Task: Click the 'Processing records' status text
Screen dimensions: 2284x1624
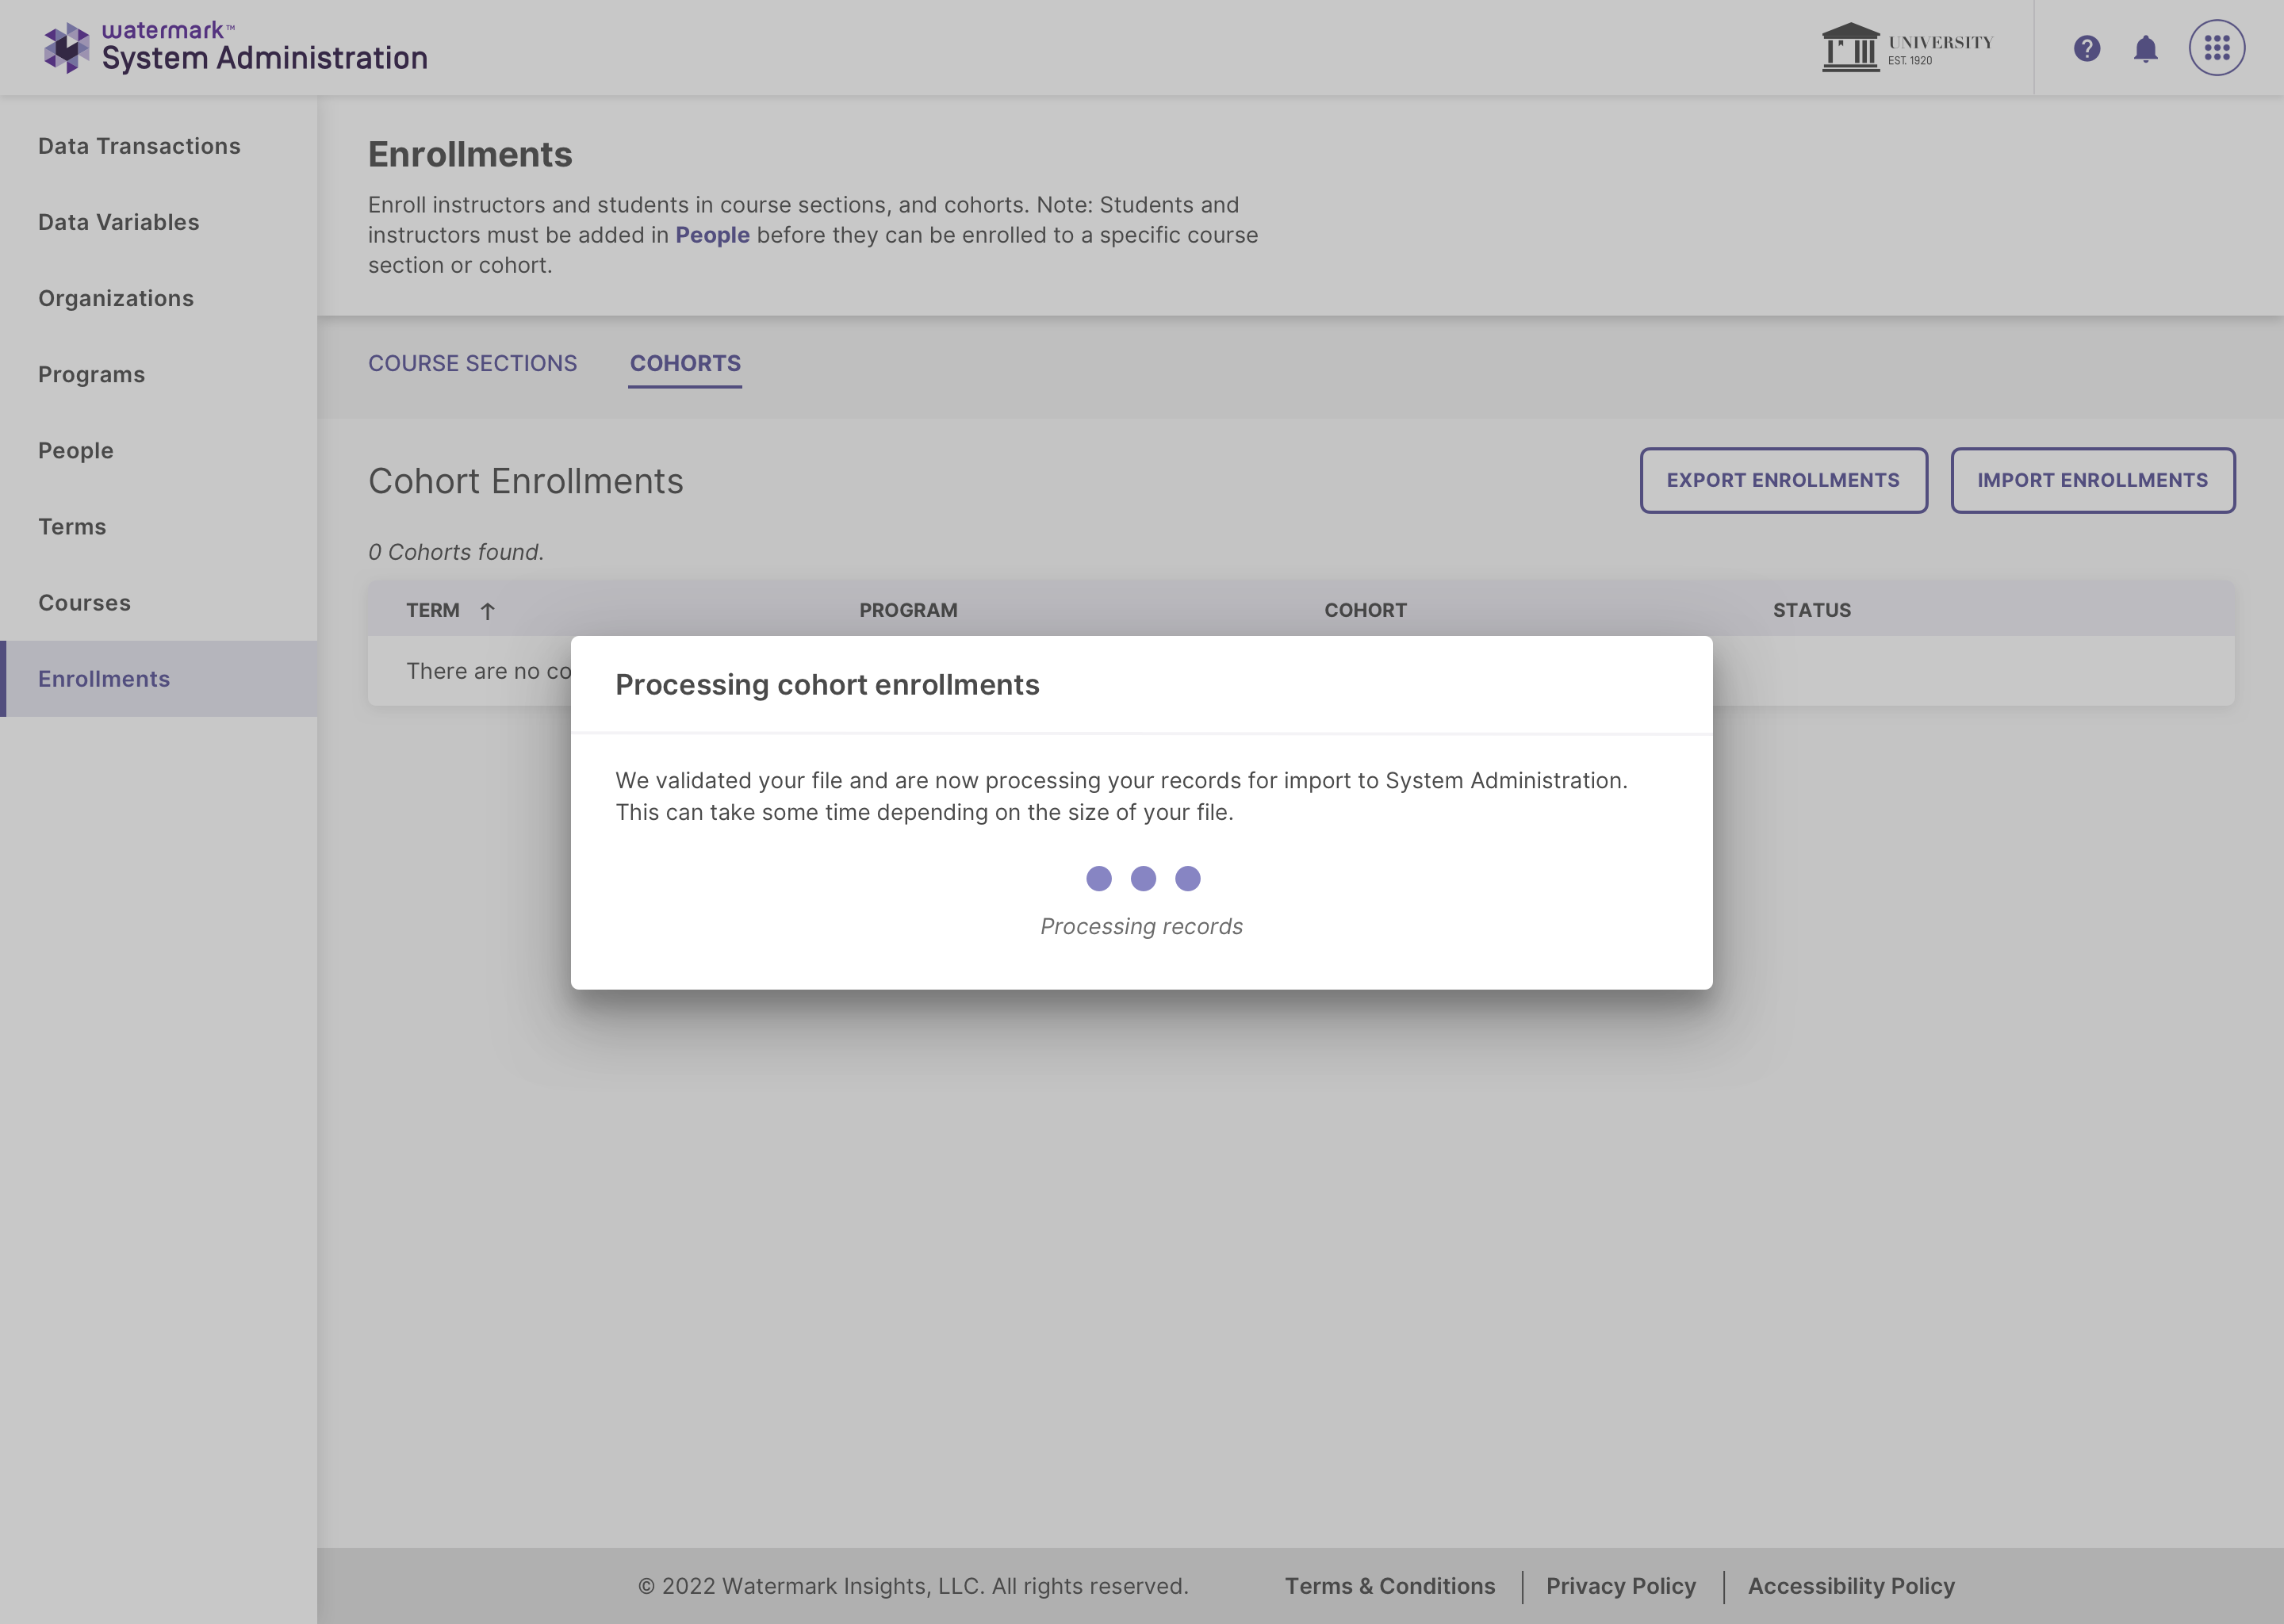Action: pos(1141,926)
